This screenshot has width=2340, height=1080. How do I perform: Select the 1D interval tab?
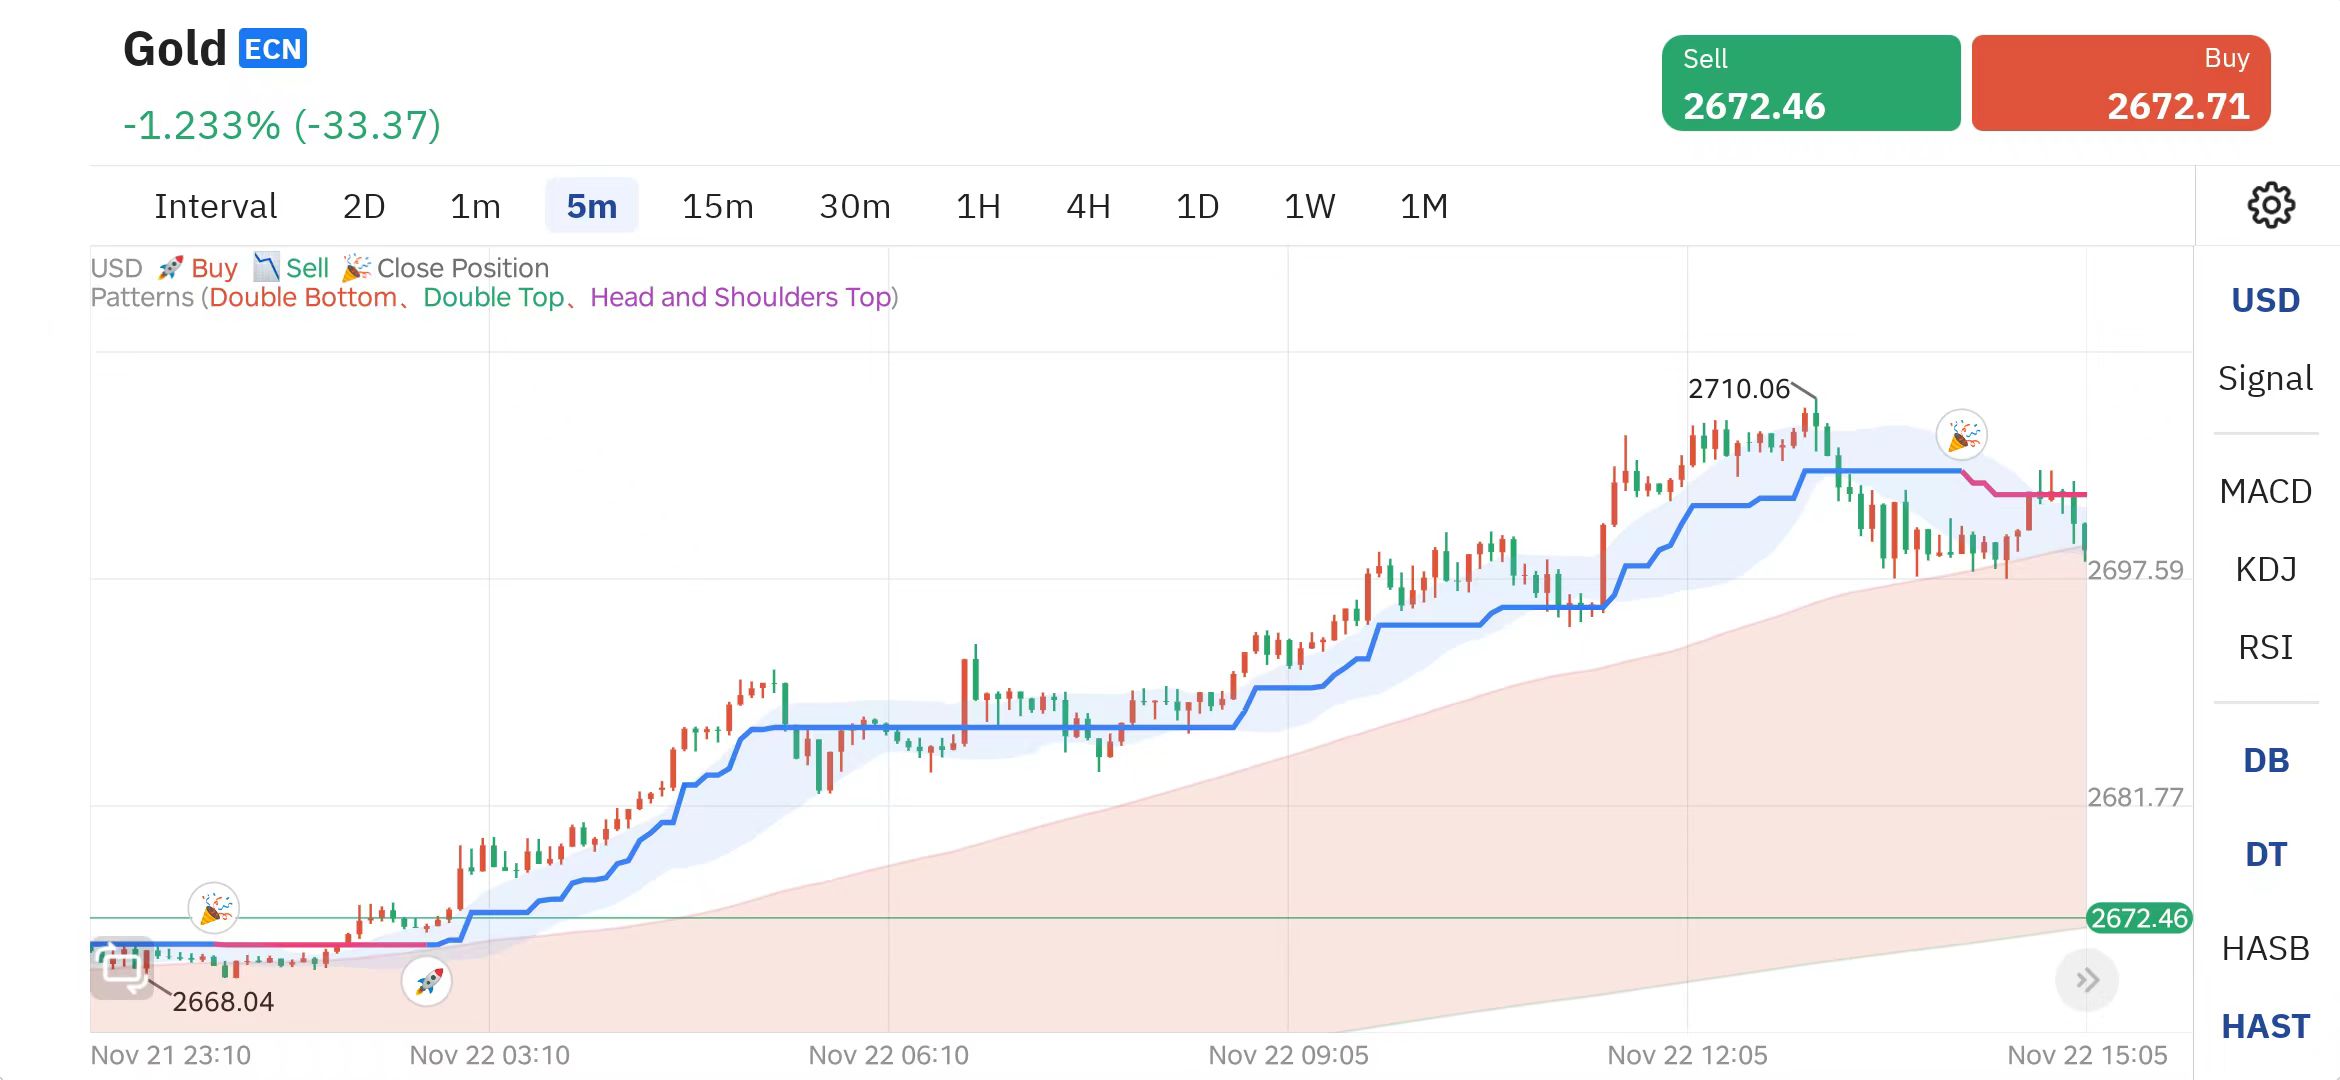[x=1196, y=206]
